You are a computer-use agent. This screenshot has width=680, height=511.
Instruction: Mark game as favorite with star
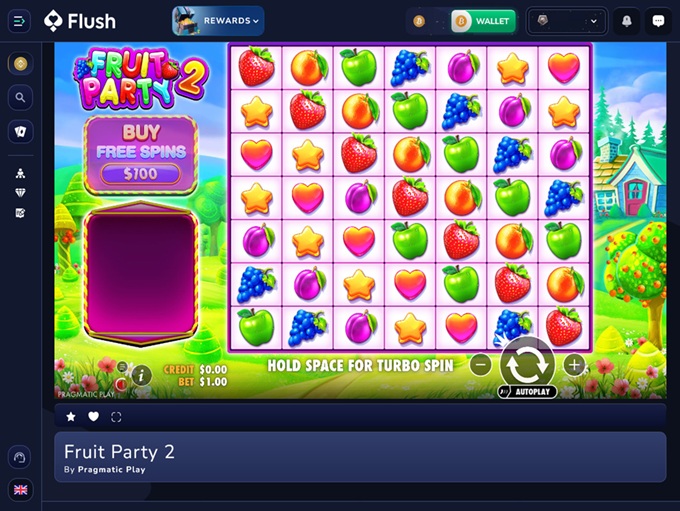(71, 417)
